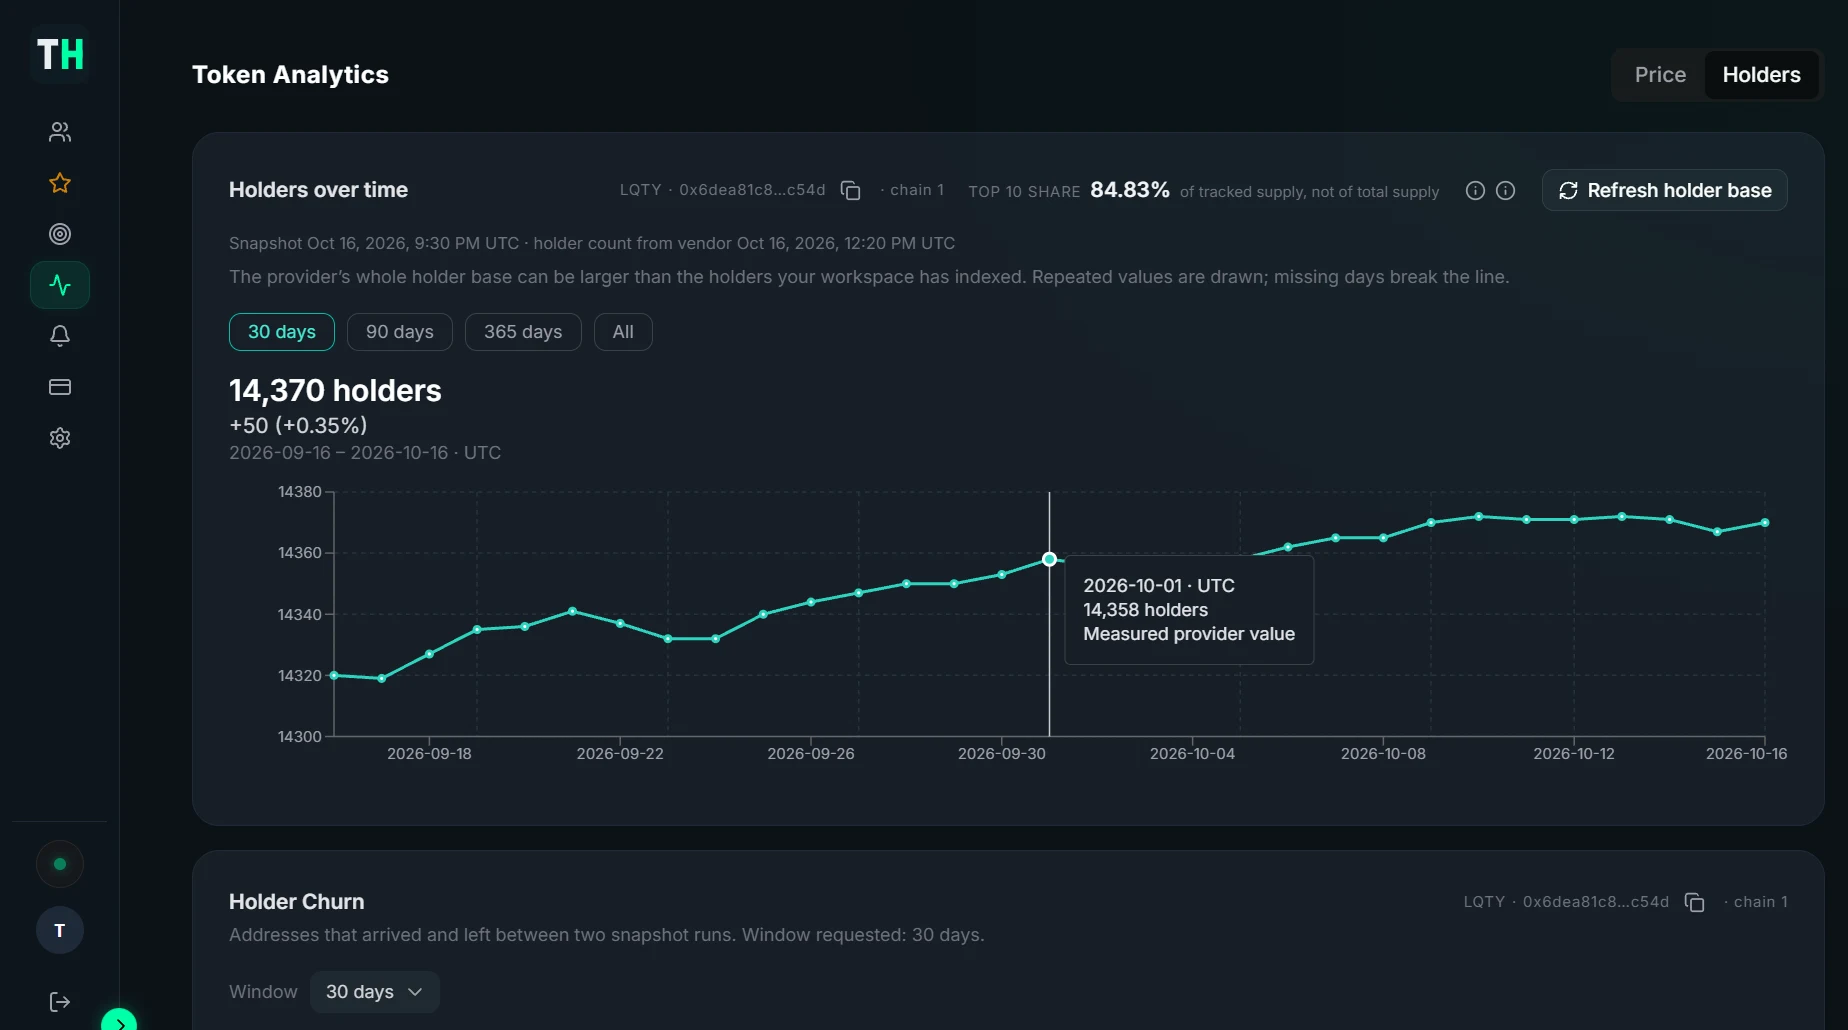This screenshot has height=1030, width=1848.
Task: Click the +50 (+0.35%) change text
Action: [x=298, y=425]
